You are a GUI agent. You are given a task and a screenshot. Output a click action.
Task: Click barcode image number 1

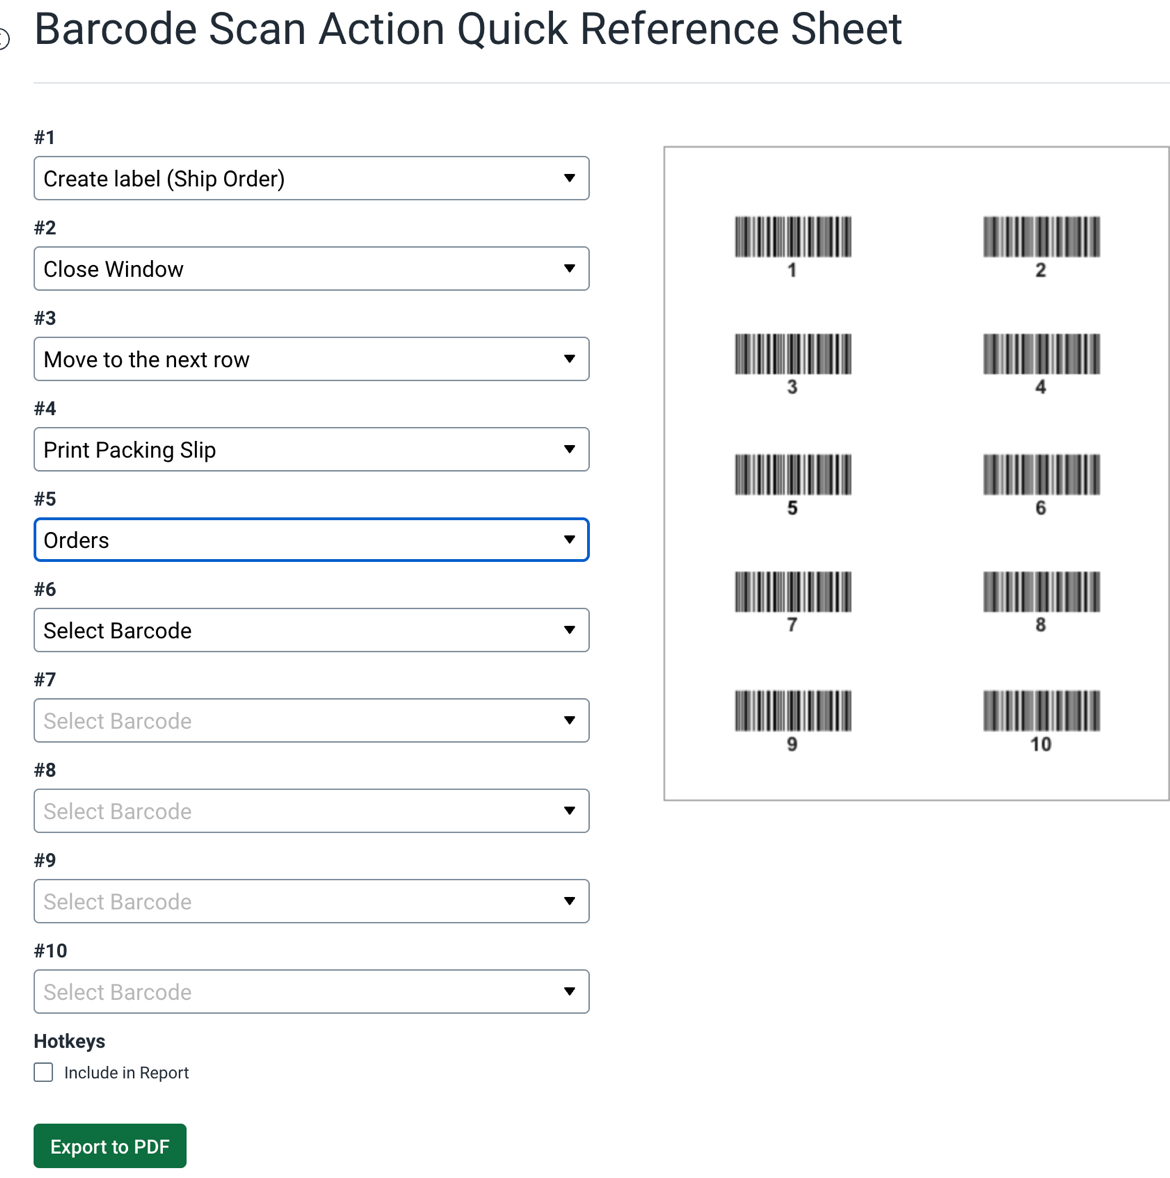pos(793,237)
